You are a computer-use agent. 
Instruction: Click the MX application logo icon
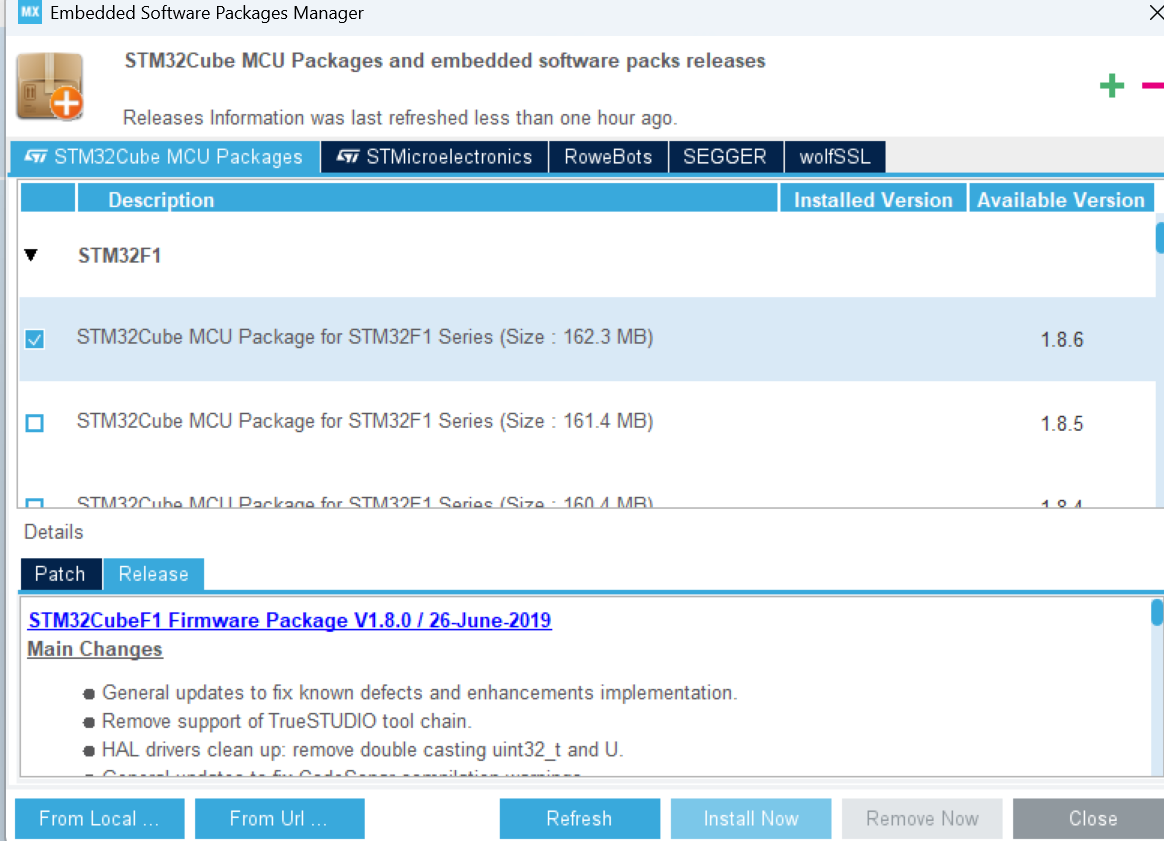tap(30, 12)
